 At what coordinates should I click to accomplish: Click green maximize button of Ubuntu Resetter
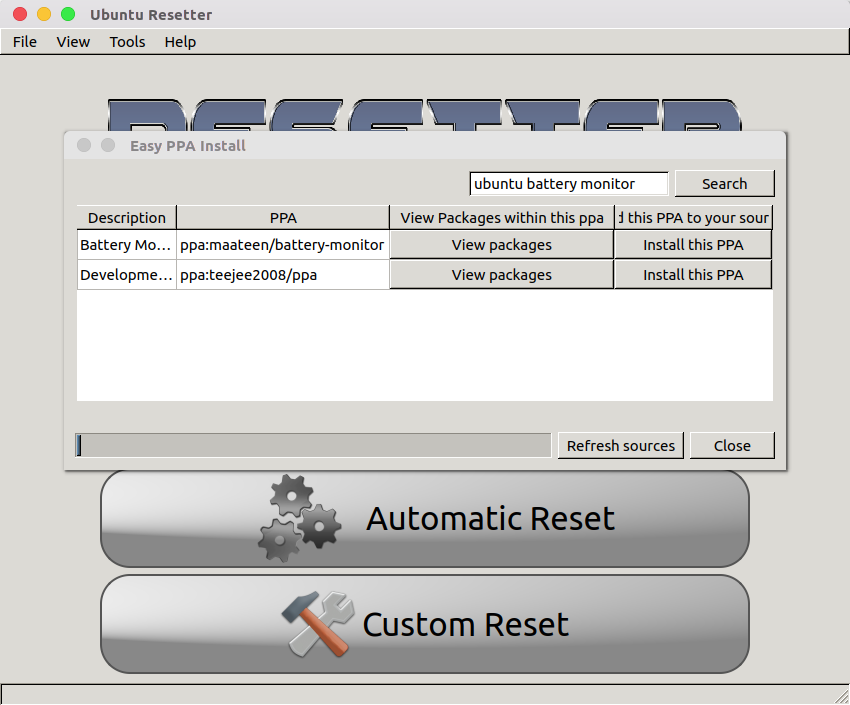(x=68, y=14)
